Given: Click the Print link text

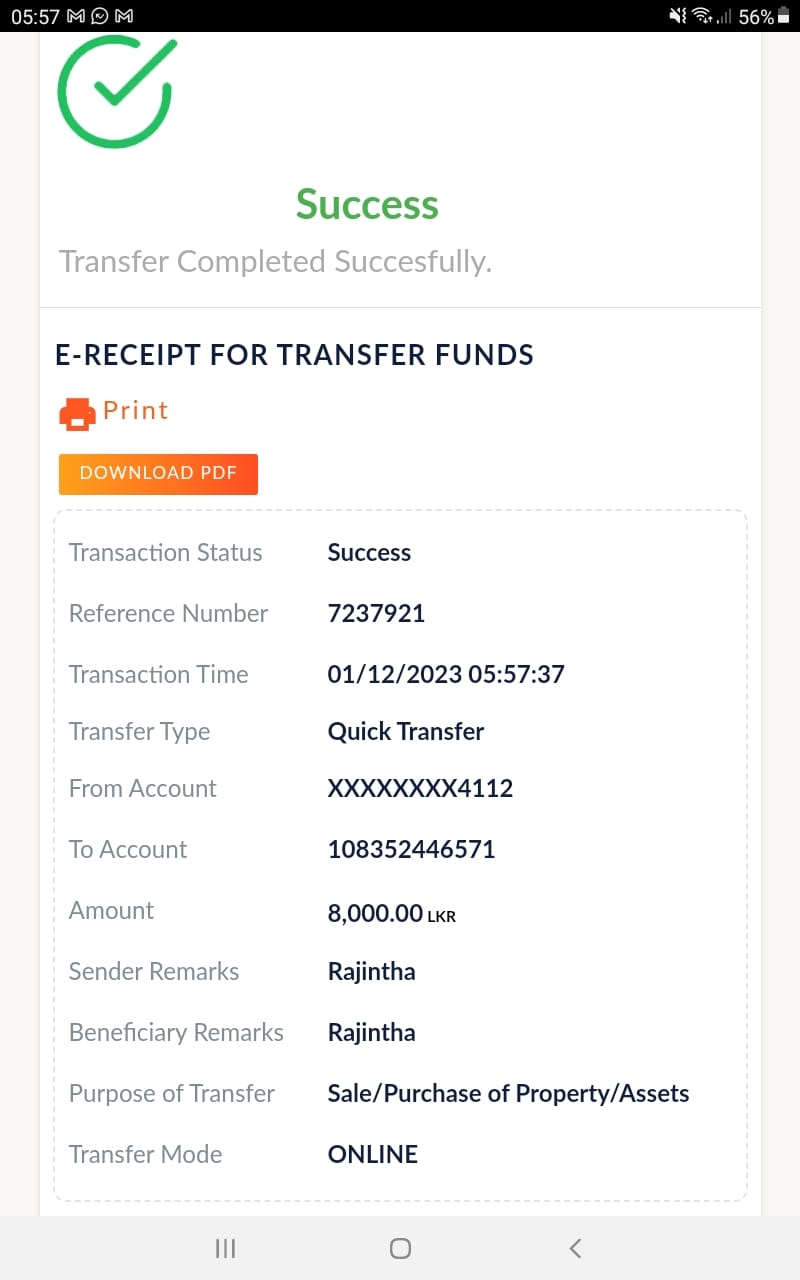Looking at the screenshot, I should pos(136,411).
